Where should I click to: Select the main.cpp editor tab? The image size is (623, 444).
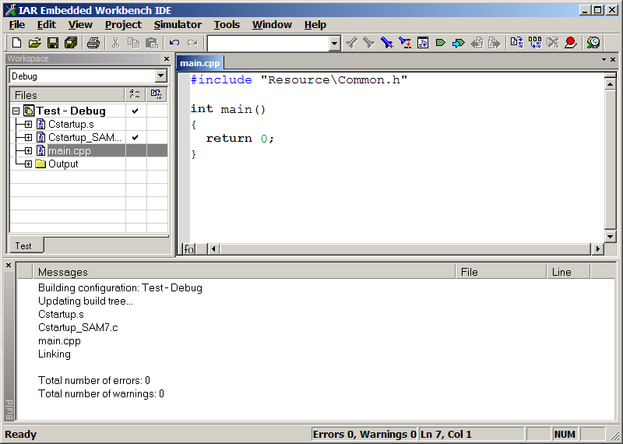[199, 63]
